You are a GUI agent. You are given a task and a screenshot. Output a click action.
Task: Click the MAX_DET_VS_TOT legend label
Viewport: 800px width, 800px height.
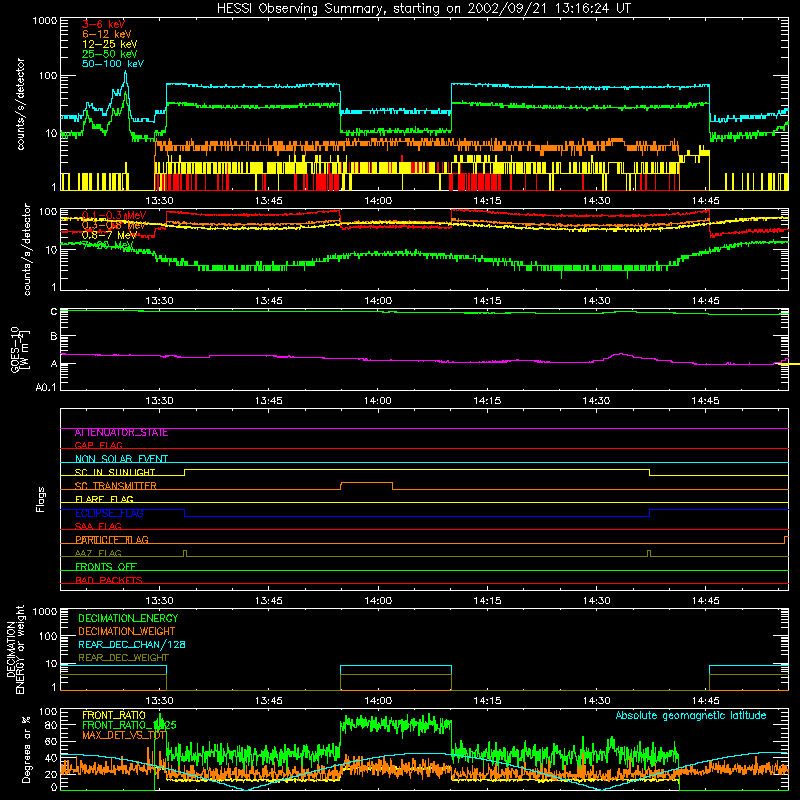point(124,735)
